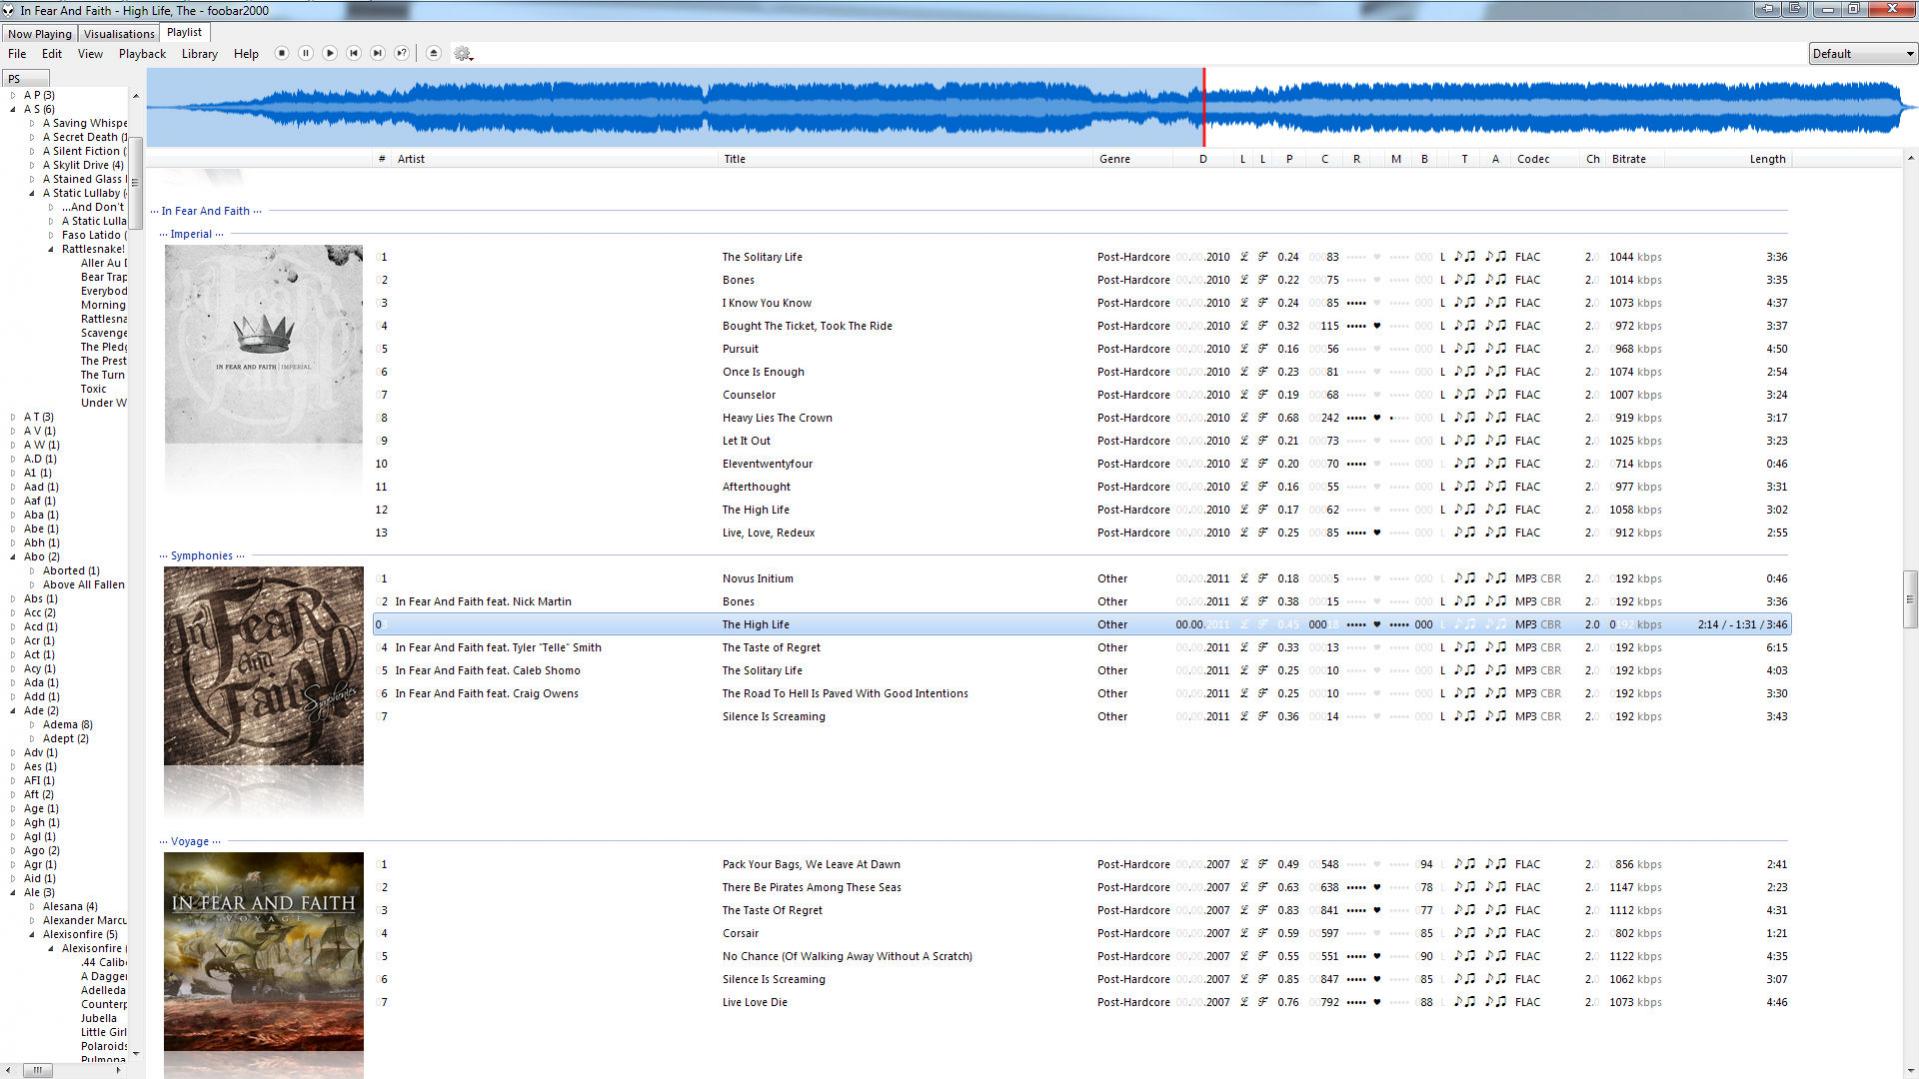
Task: Toggle the heart on Heavy Lies The Crown
Action: point(1377,418)
